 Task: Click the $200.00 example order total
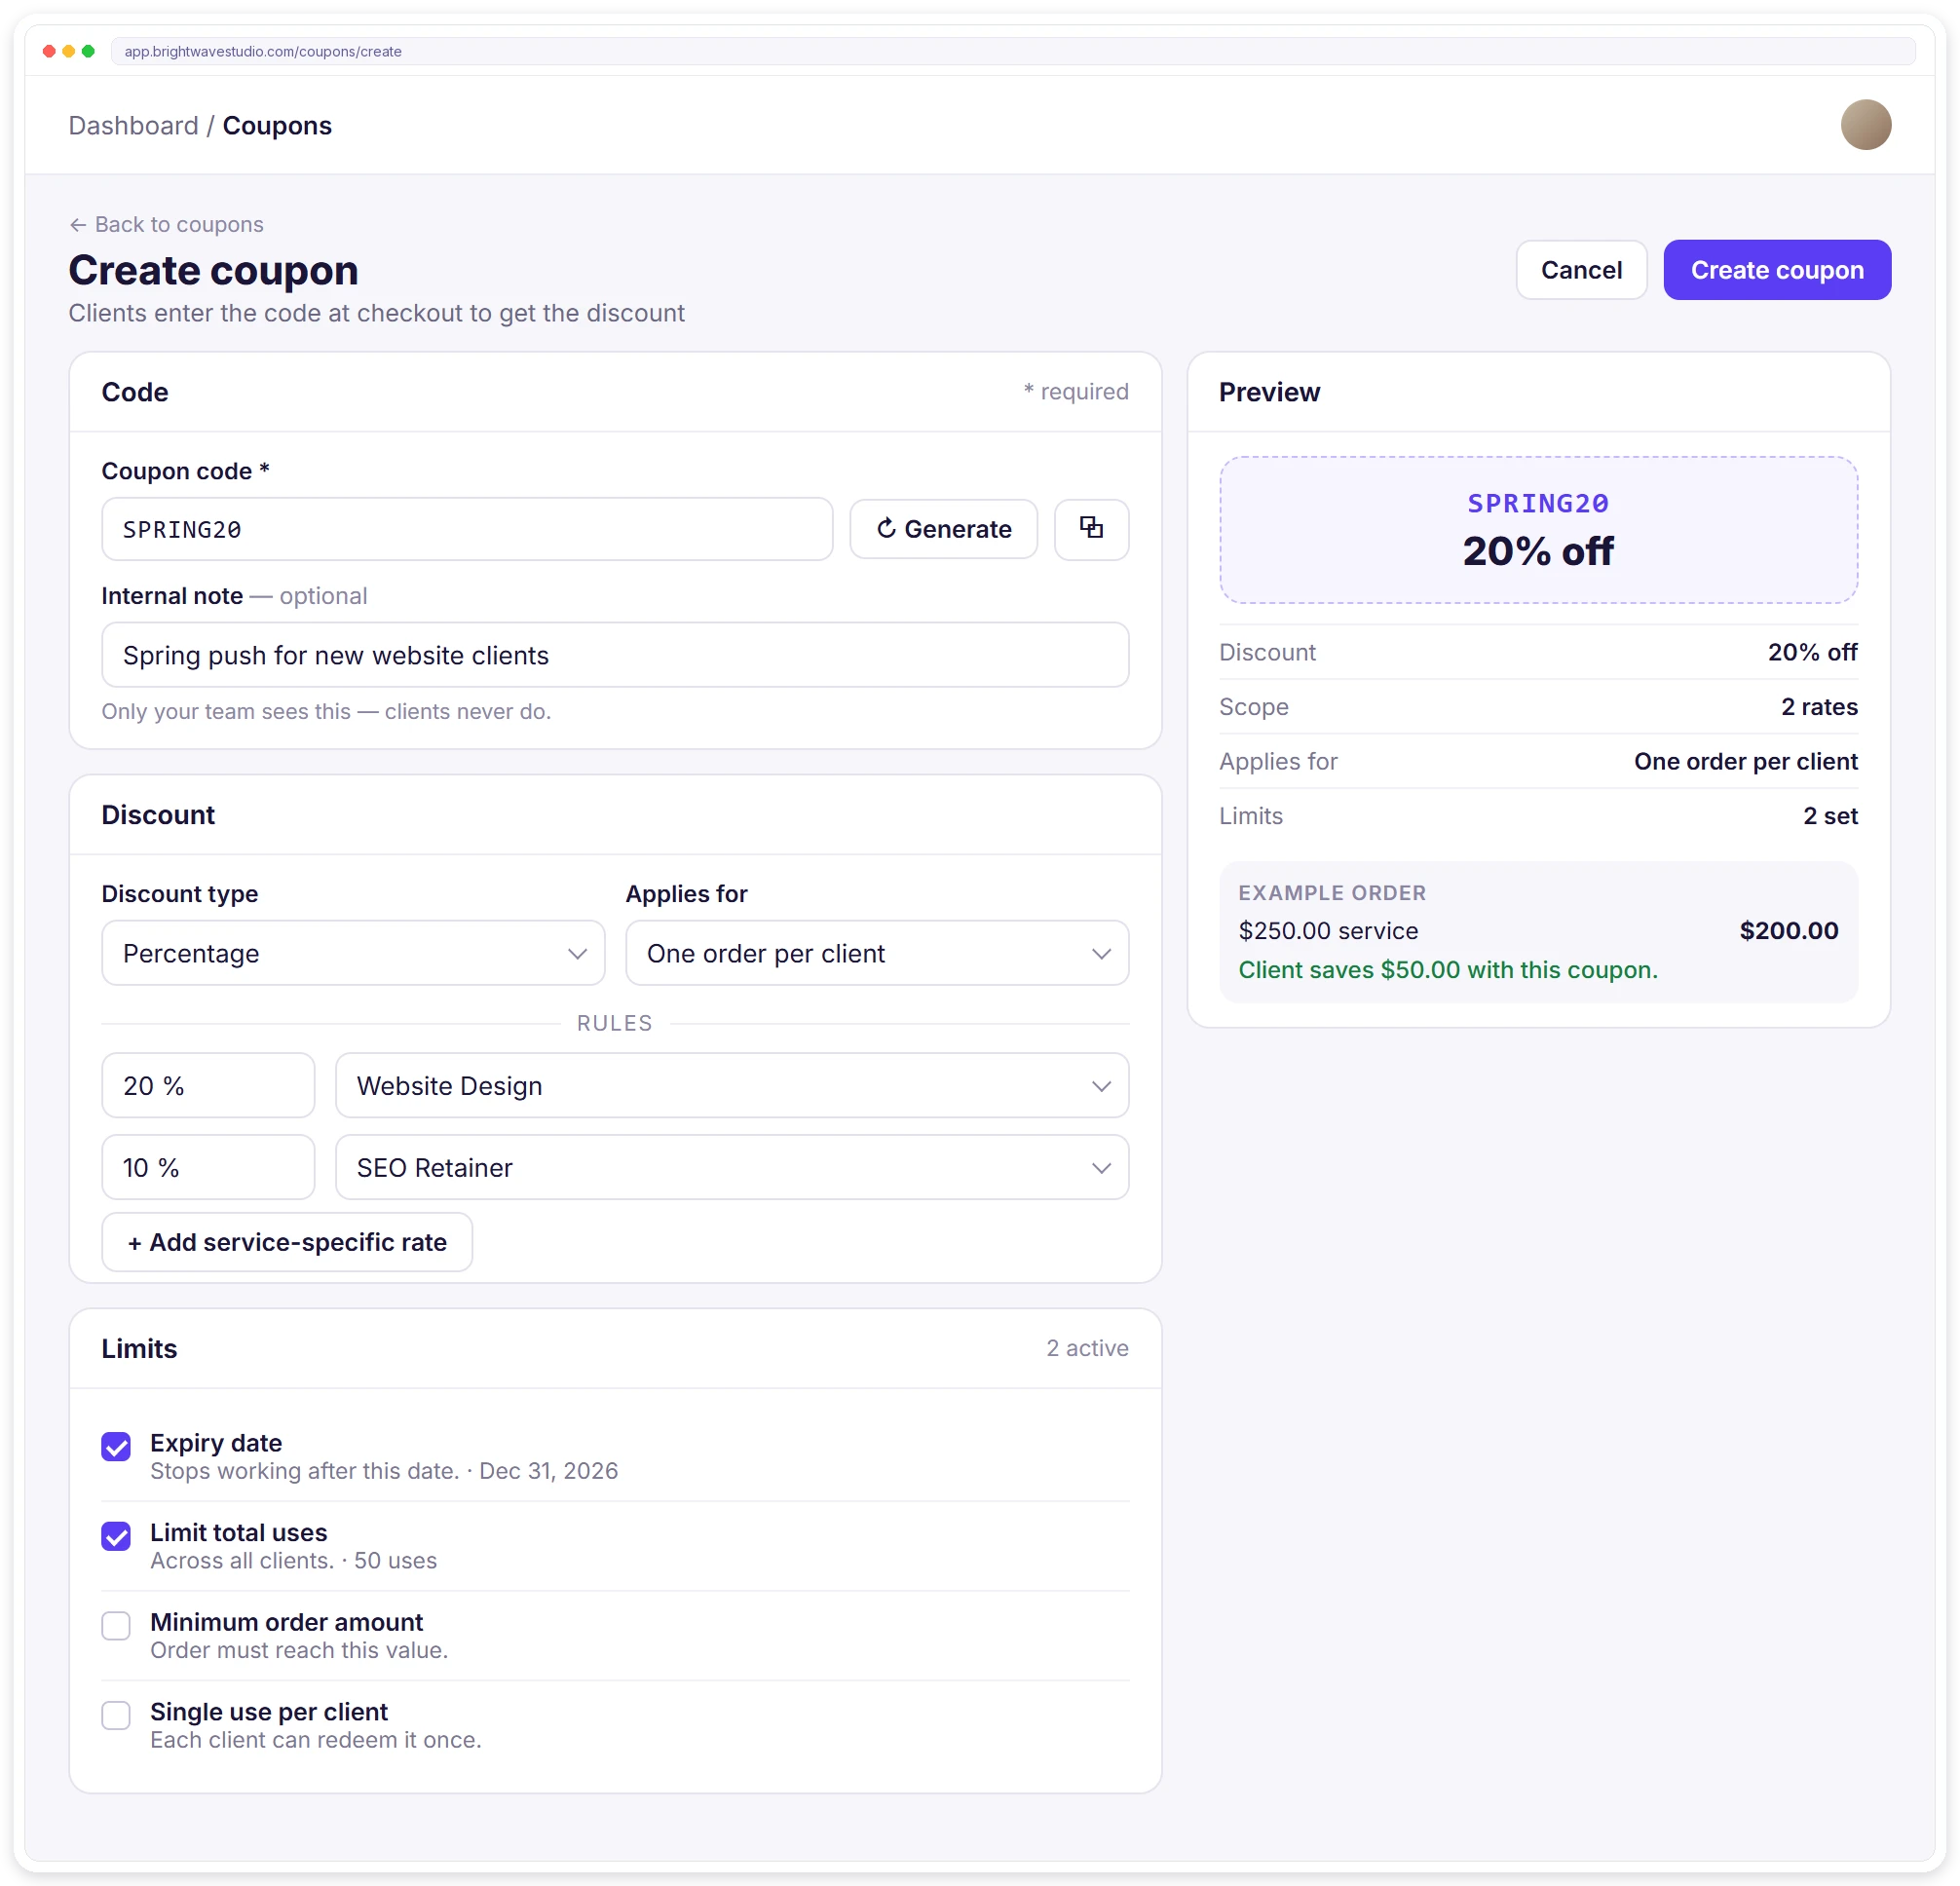tap(1788, 930)
